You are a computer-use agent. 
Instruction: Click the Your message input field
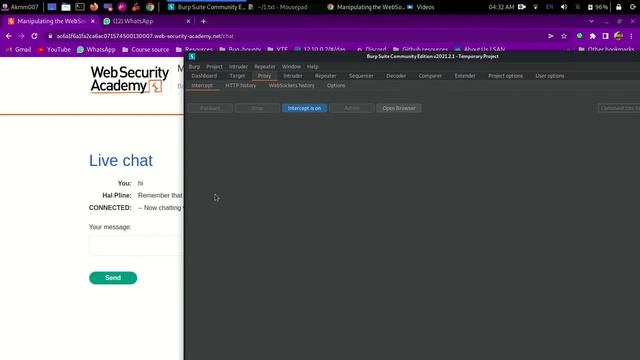click(x=136, y=246)
